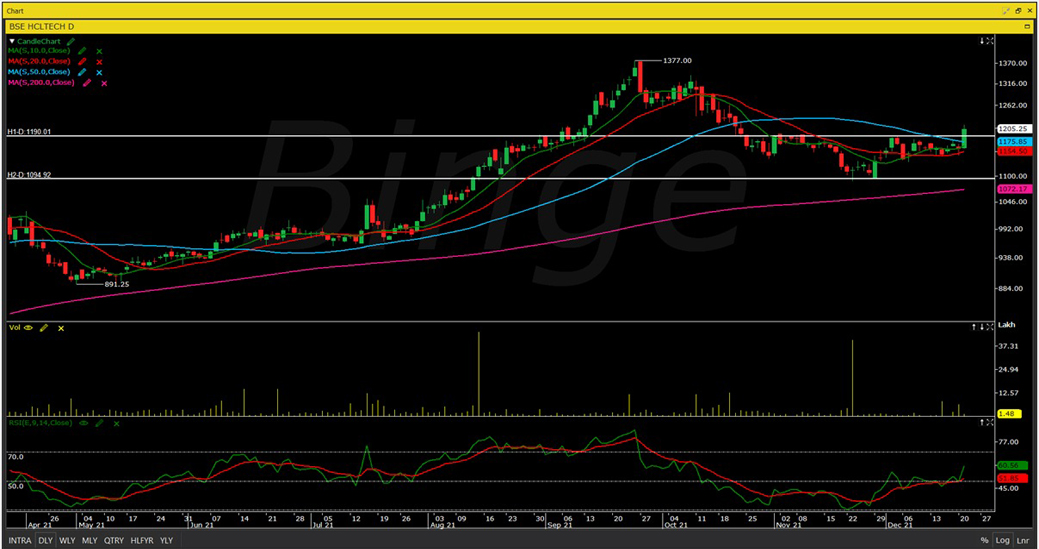The height and width of the screenshot is (549, 1039).
Task: Move the Vol panel up with arrow
Action: click(x=974, y=327)
